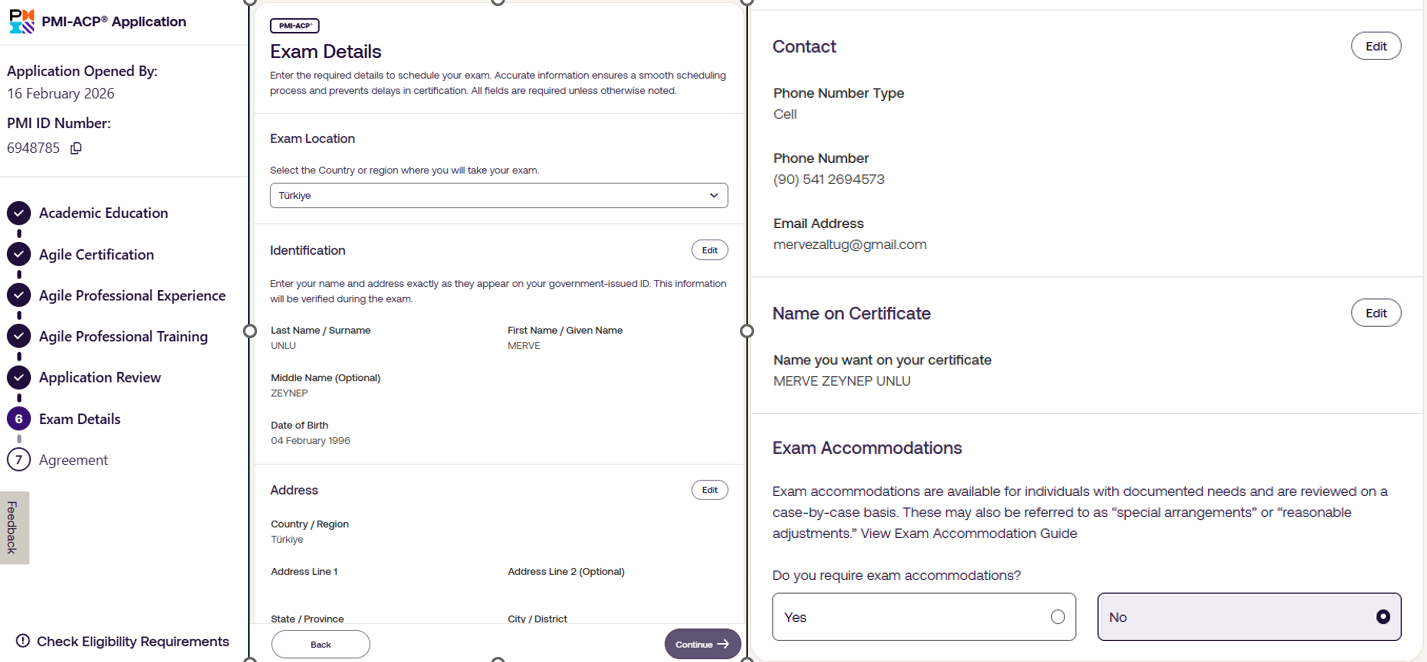
Task: Click the Application Review checkmark icon
Action: pyautogui.click(x=19, y=378)
